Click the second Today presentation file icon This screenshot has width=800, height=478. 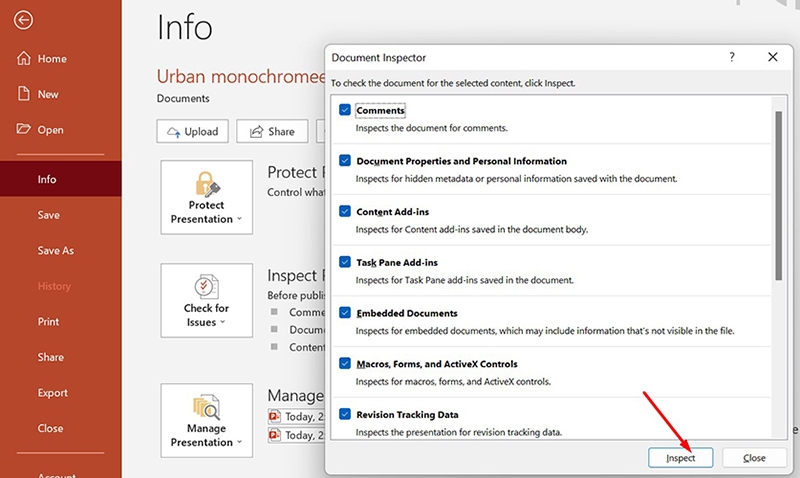click(x=274, y=435)
